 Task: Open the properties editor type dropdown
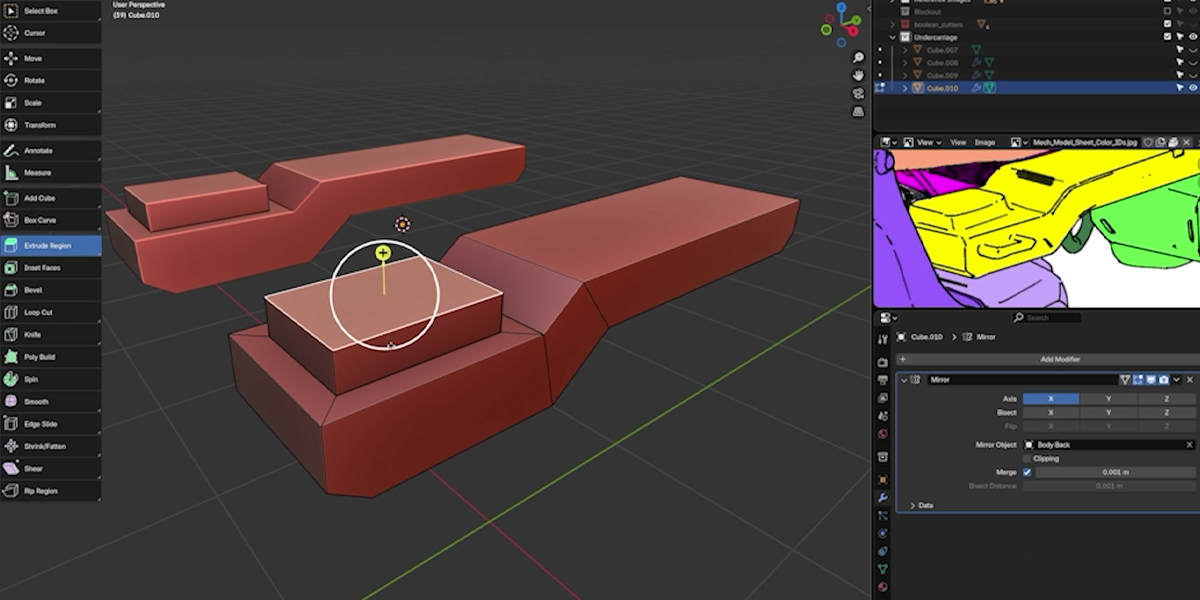pos(887,317)
